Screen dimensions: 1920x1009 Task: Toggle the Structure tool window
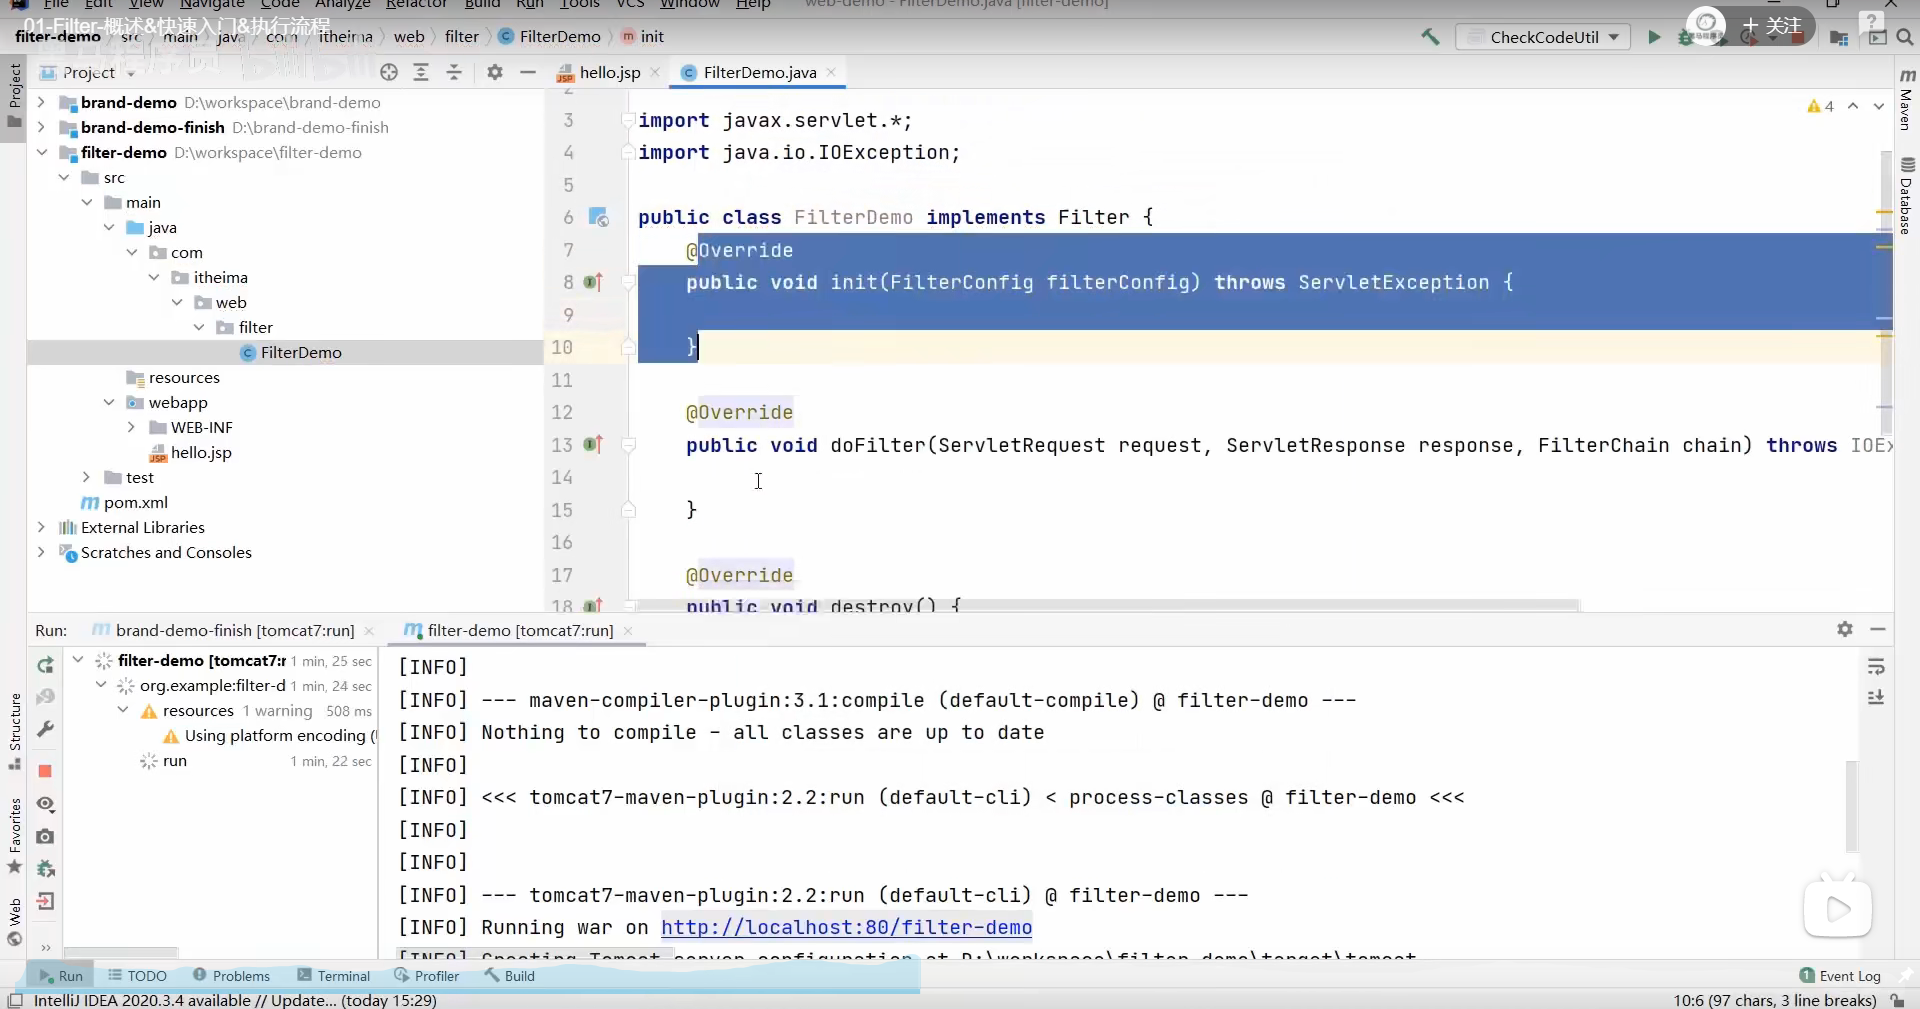(14, 731)
